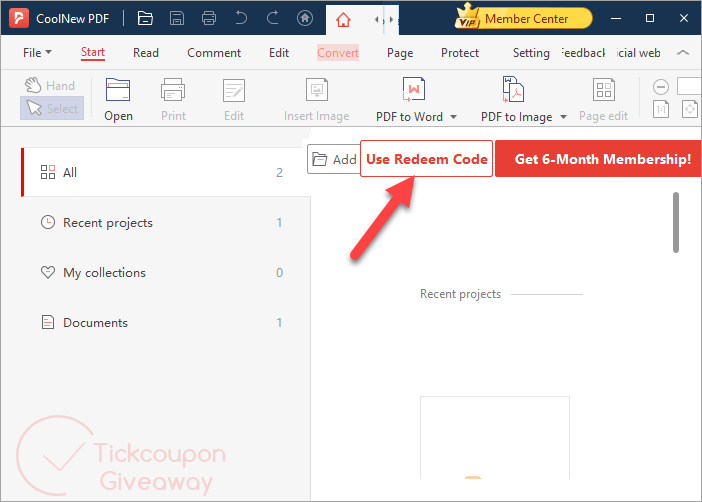This screenshot has width=702, height=502.
Task: Click the round home icon in title bar
Action: [305, 18]
